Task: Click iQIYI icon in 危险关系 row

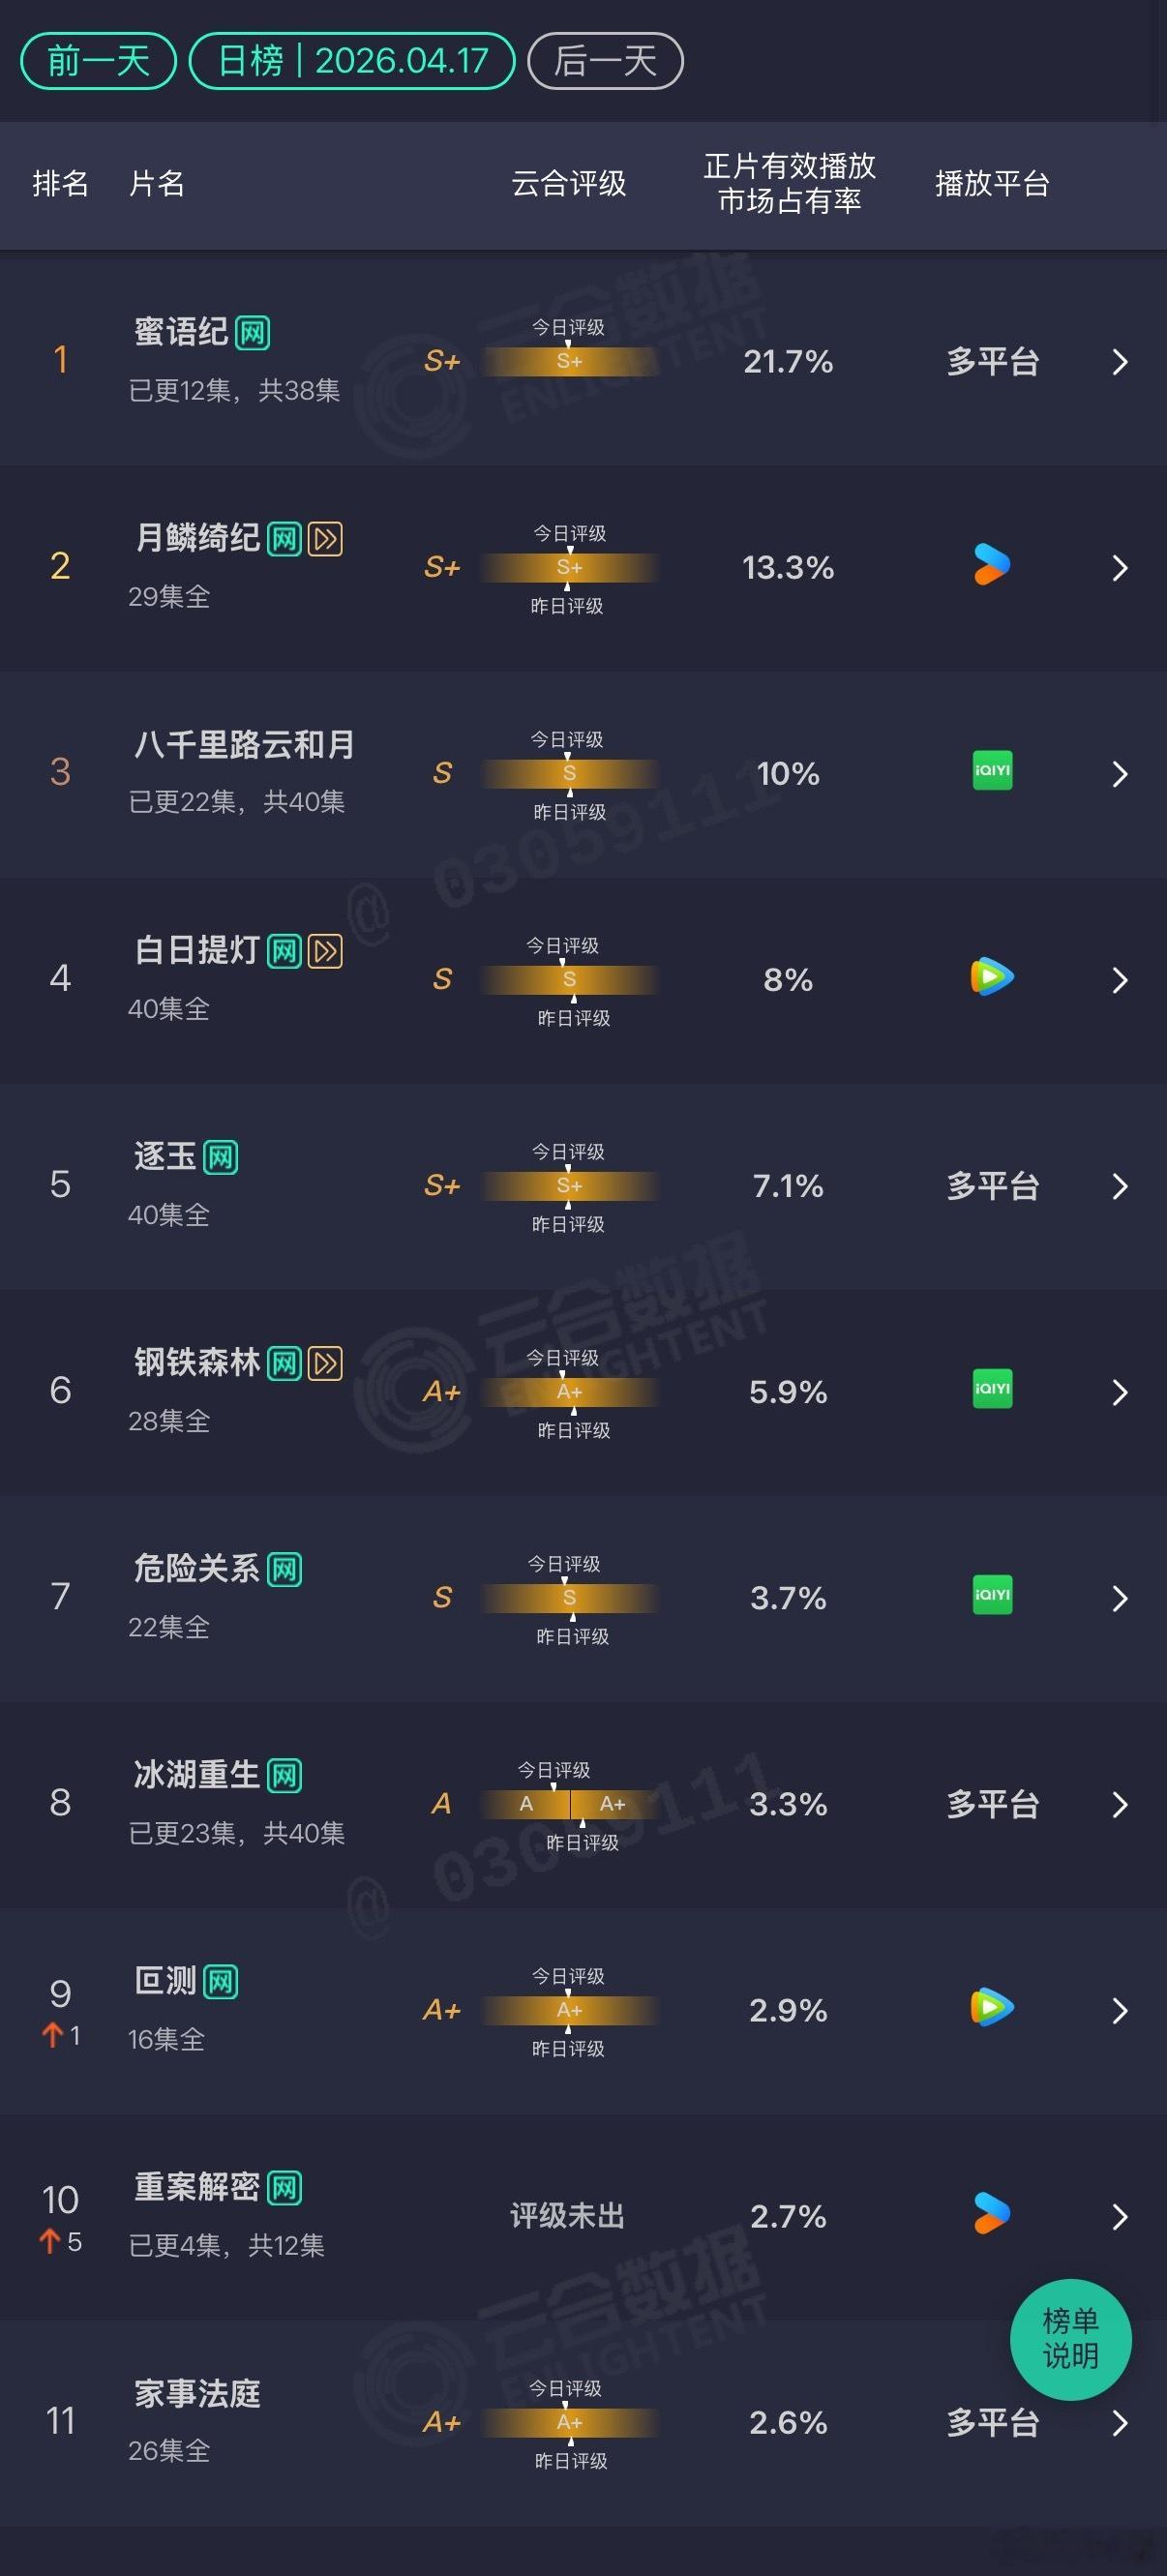Action: click(x=992, y=1595)
